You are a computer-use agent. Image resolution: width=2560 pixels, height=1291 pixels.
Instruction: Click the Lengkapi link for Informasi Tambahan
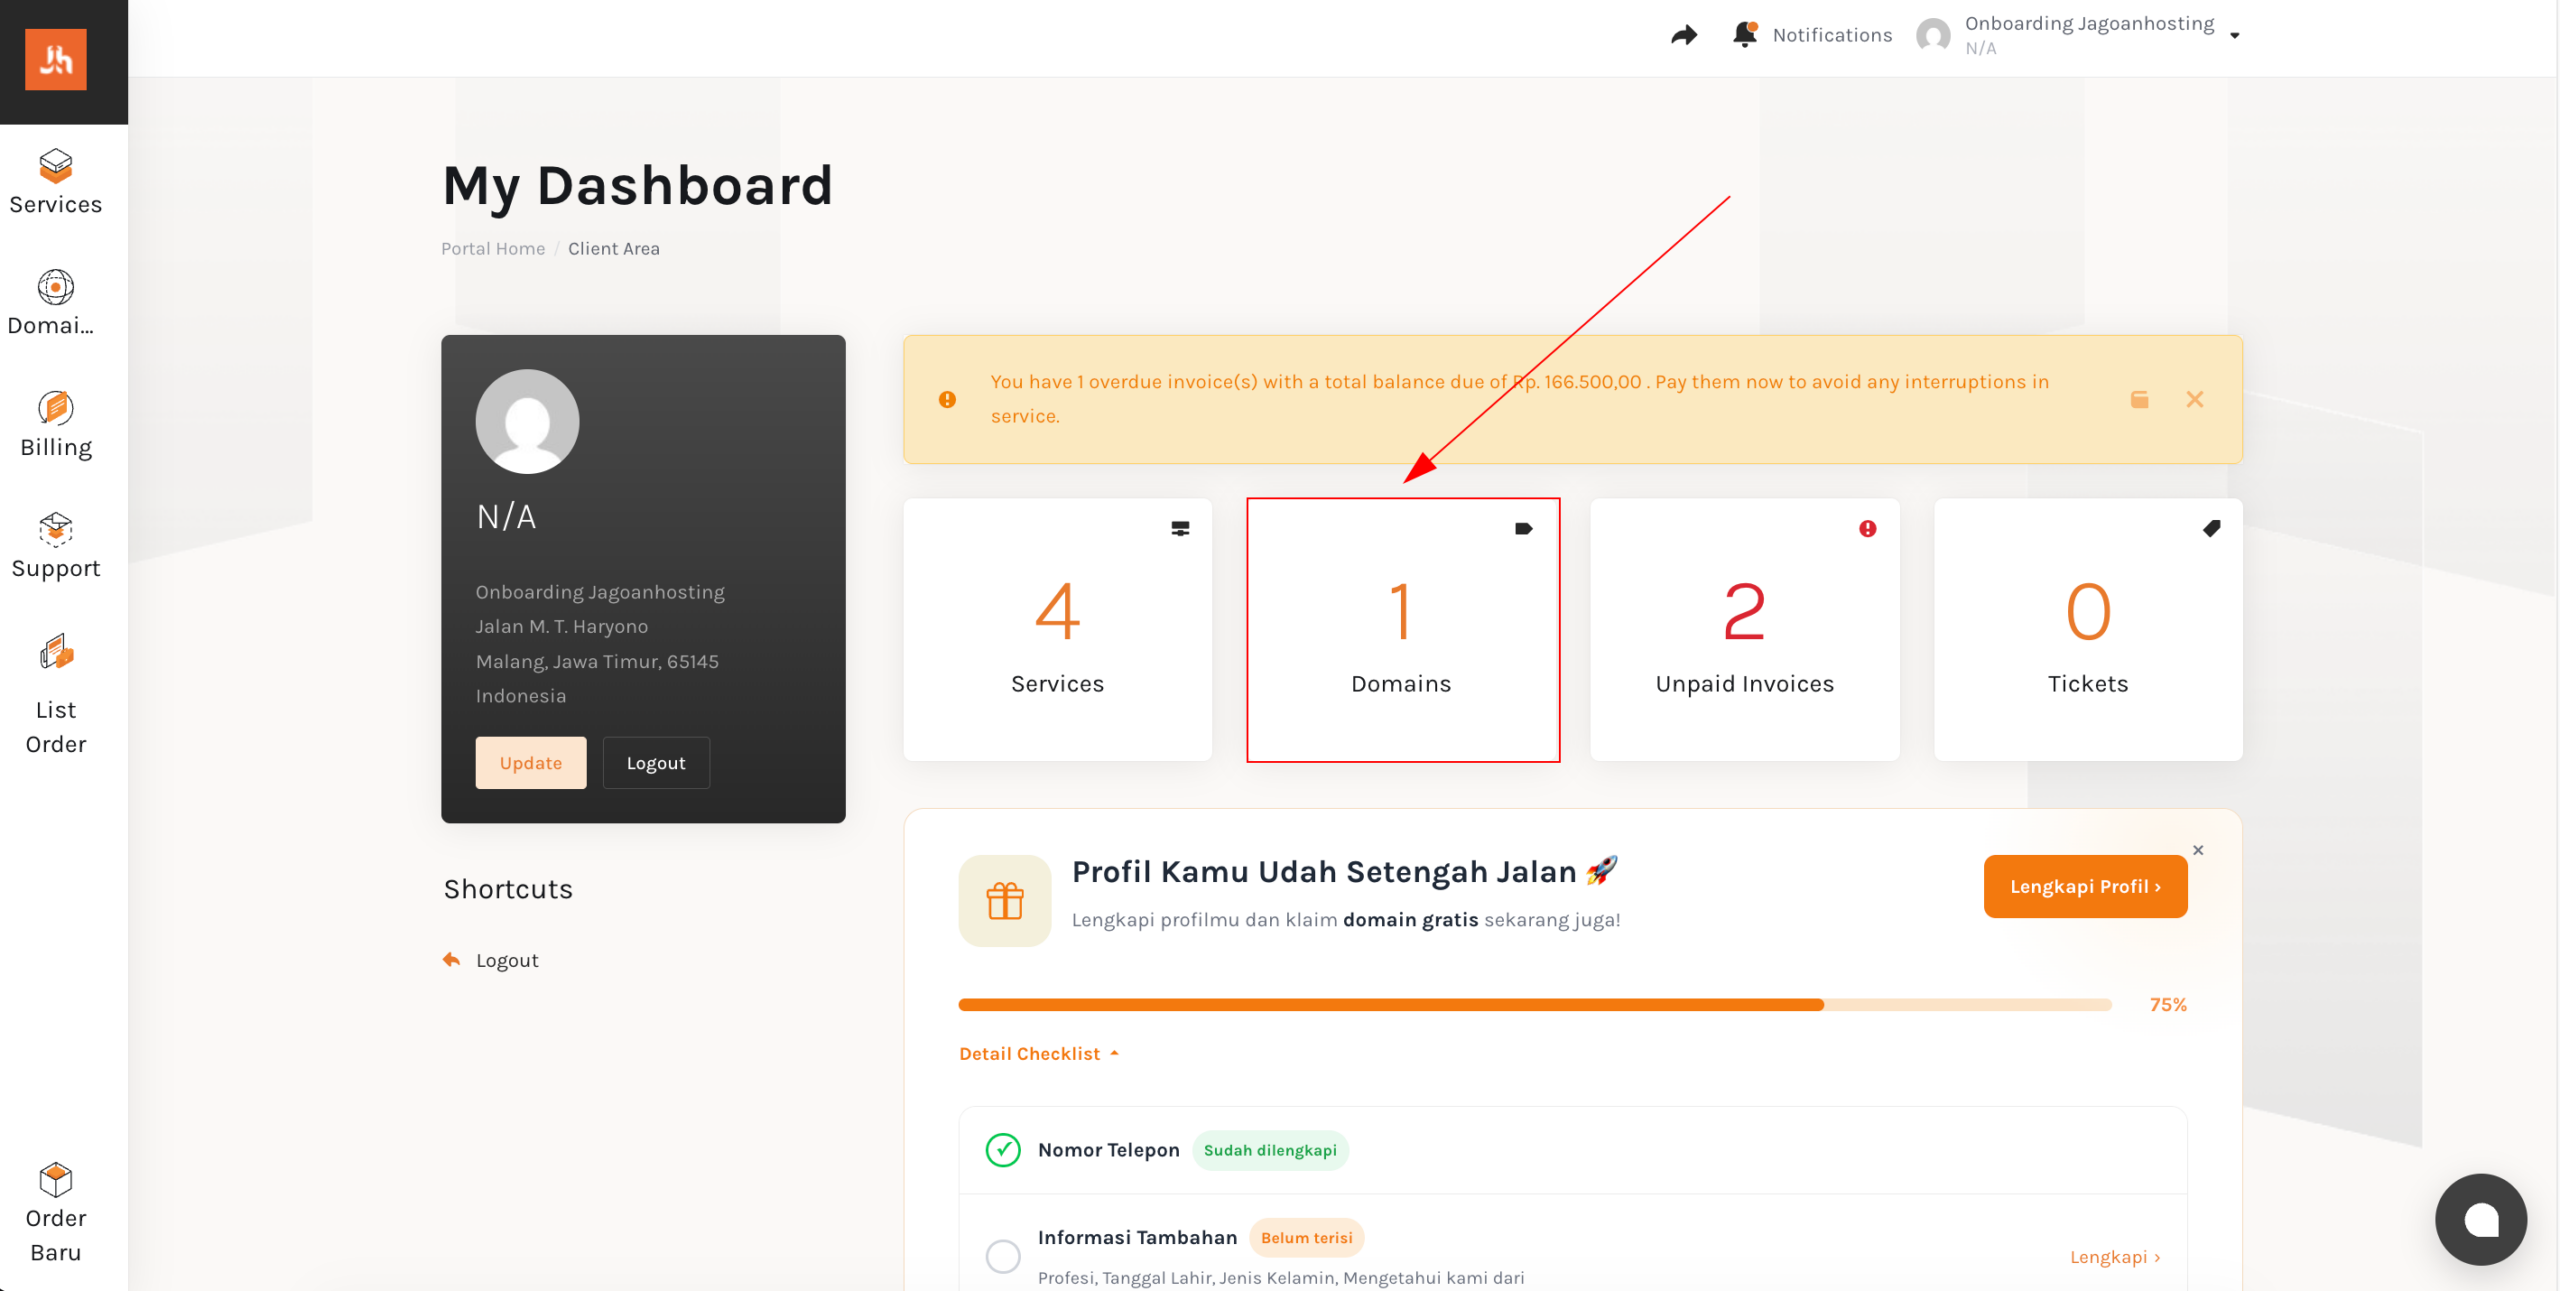pyautogui.click(x=2115, y=1257)
